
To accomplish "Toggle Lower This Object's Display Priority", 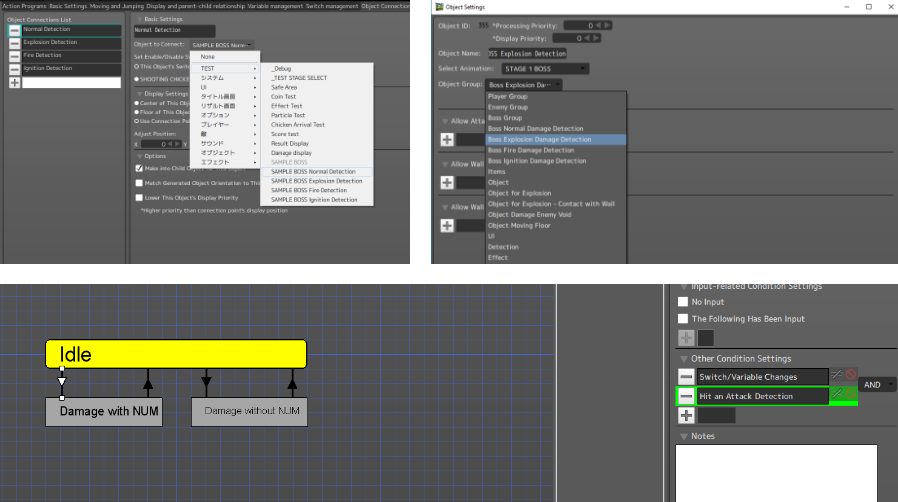I will pyautogui.click(x=139, y=198).
